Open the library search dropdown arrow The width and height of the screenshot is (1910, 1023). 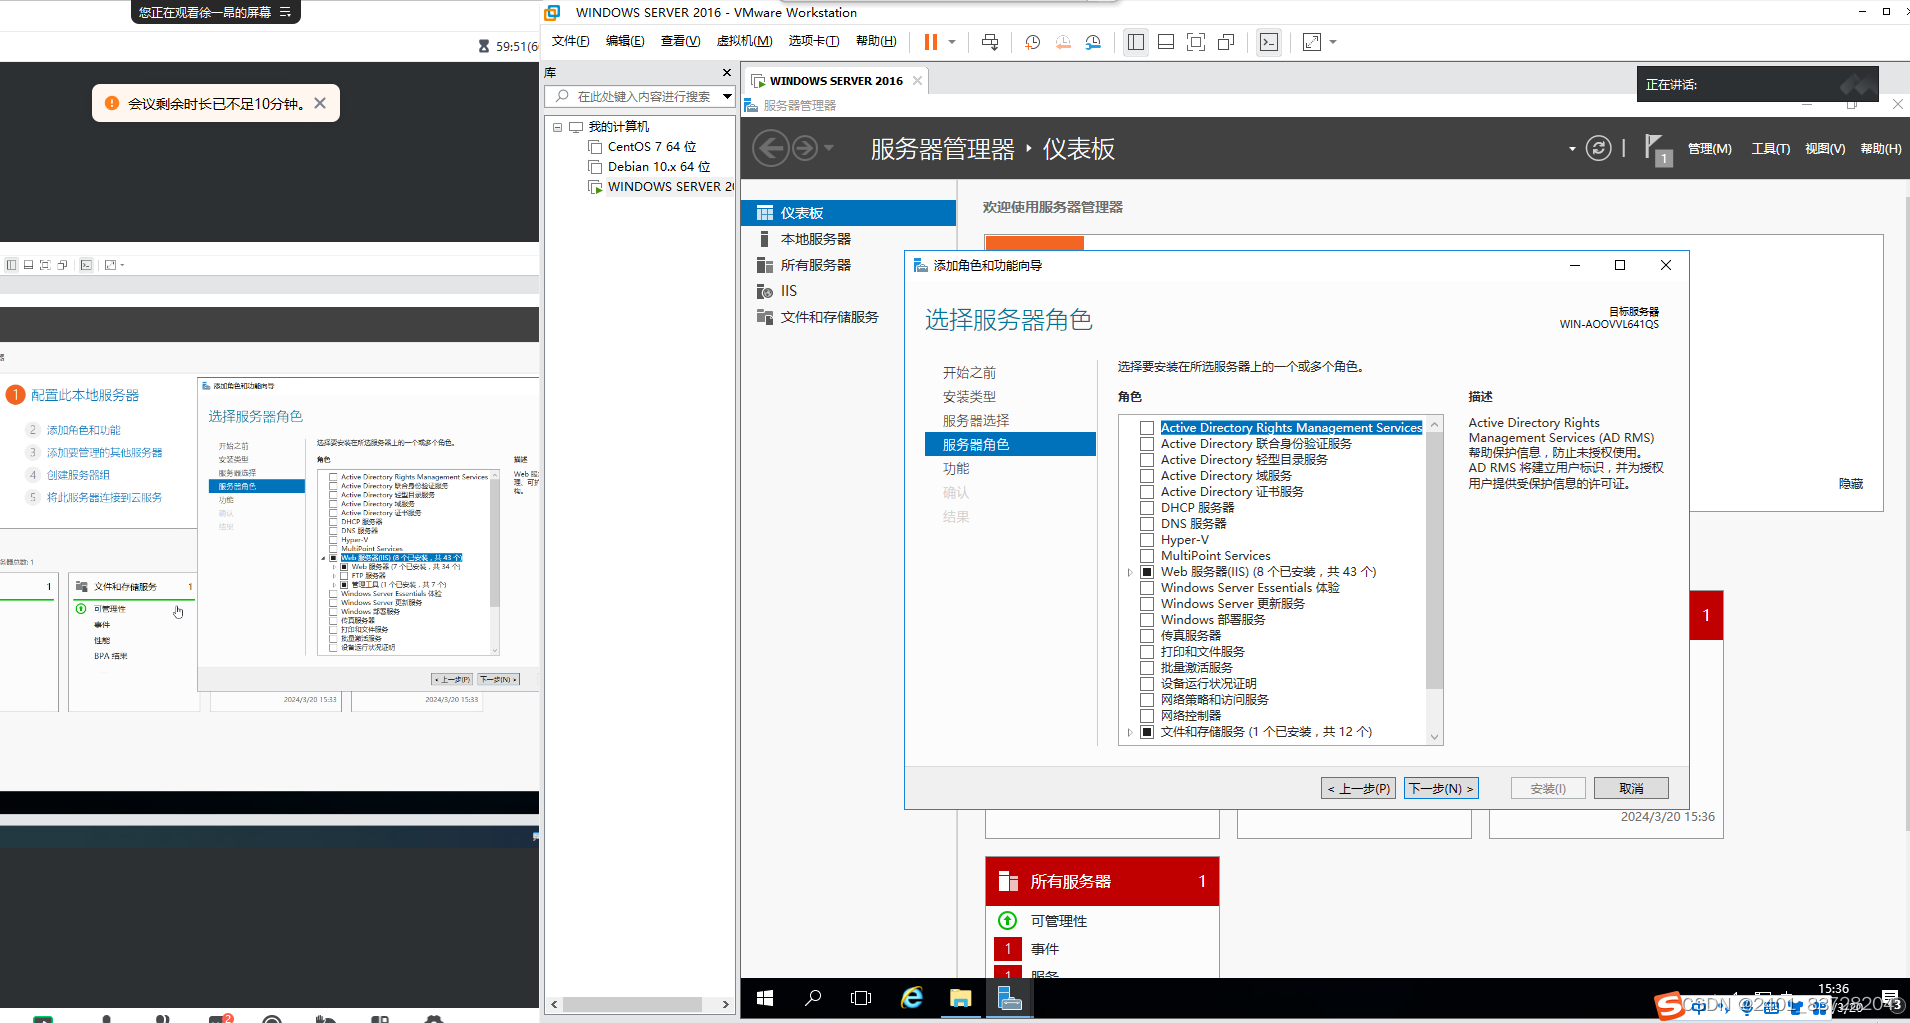[x=727, y=96]
